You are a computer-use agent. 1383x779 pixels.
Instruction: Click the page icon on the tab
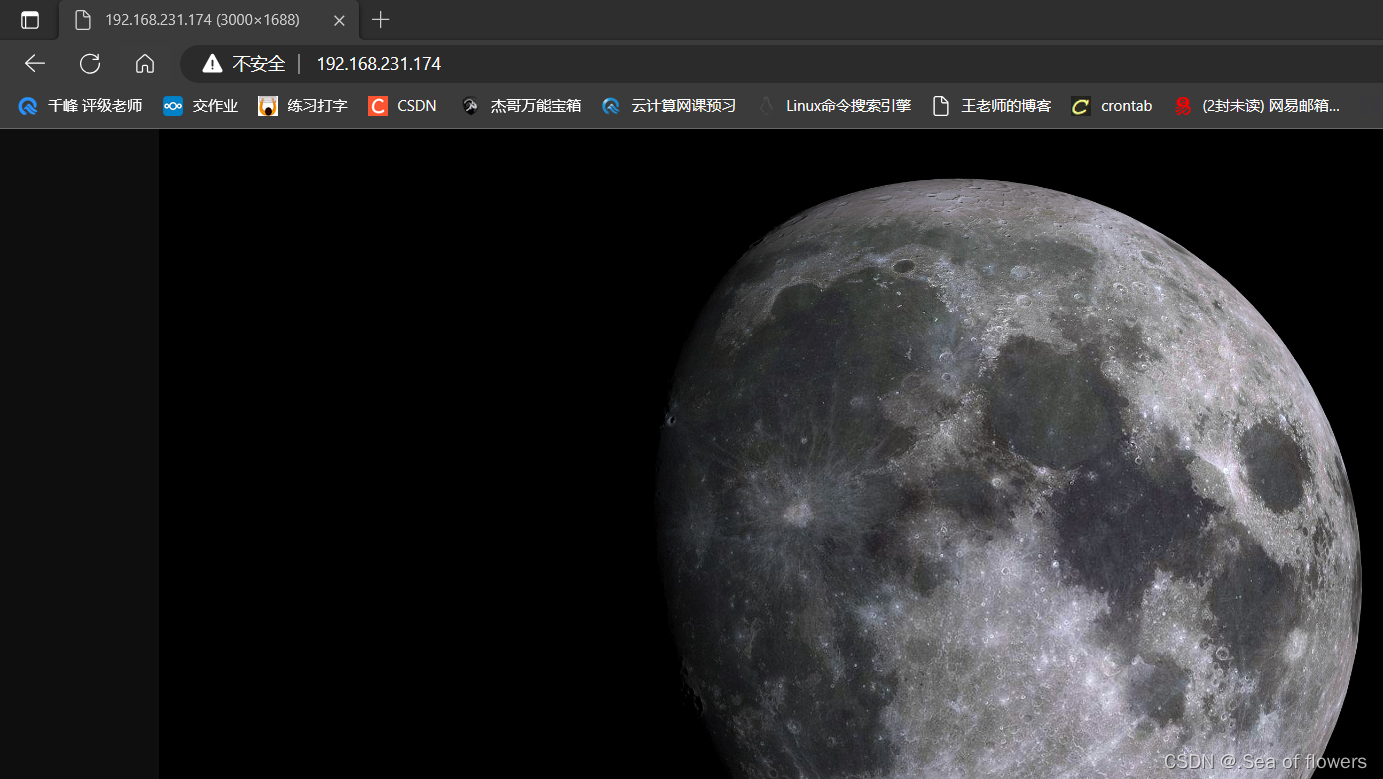pos(84,20)
